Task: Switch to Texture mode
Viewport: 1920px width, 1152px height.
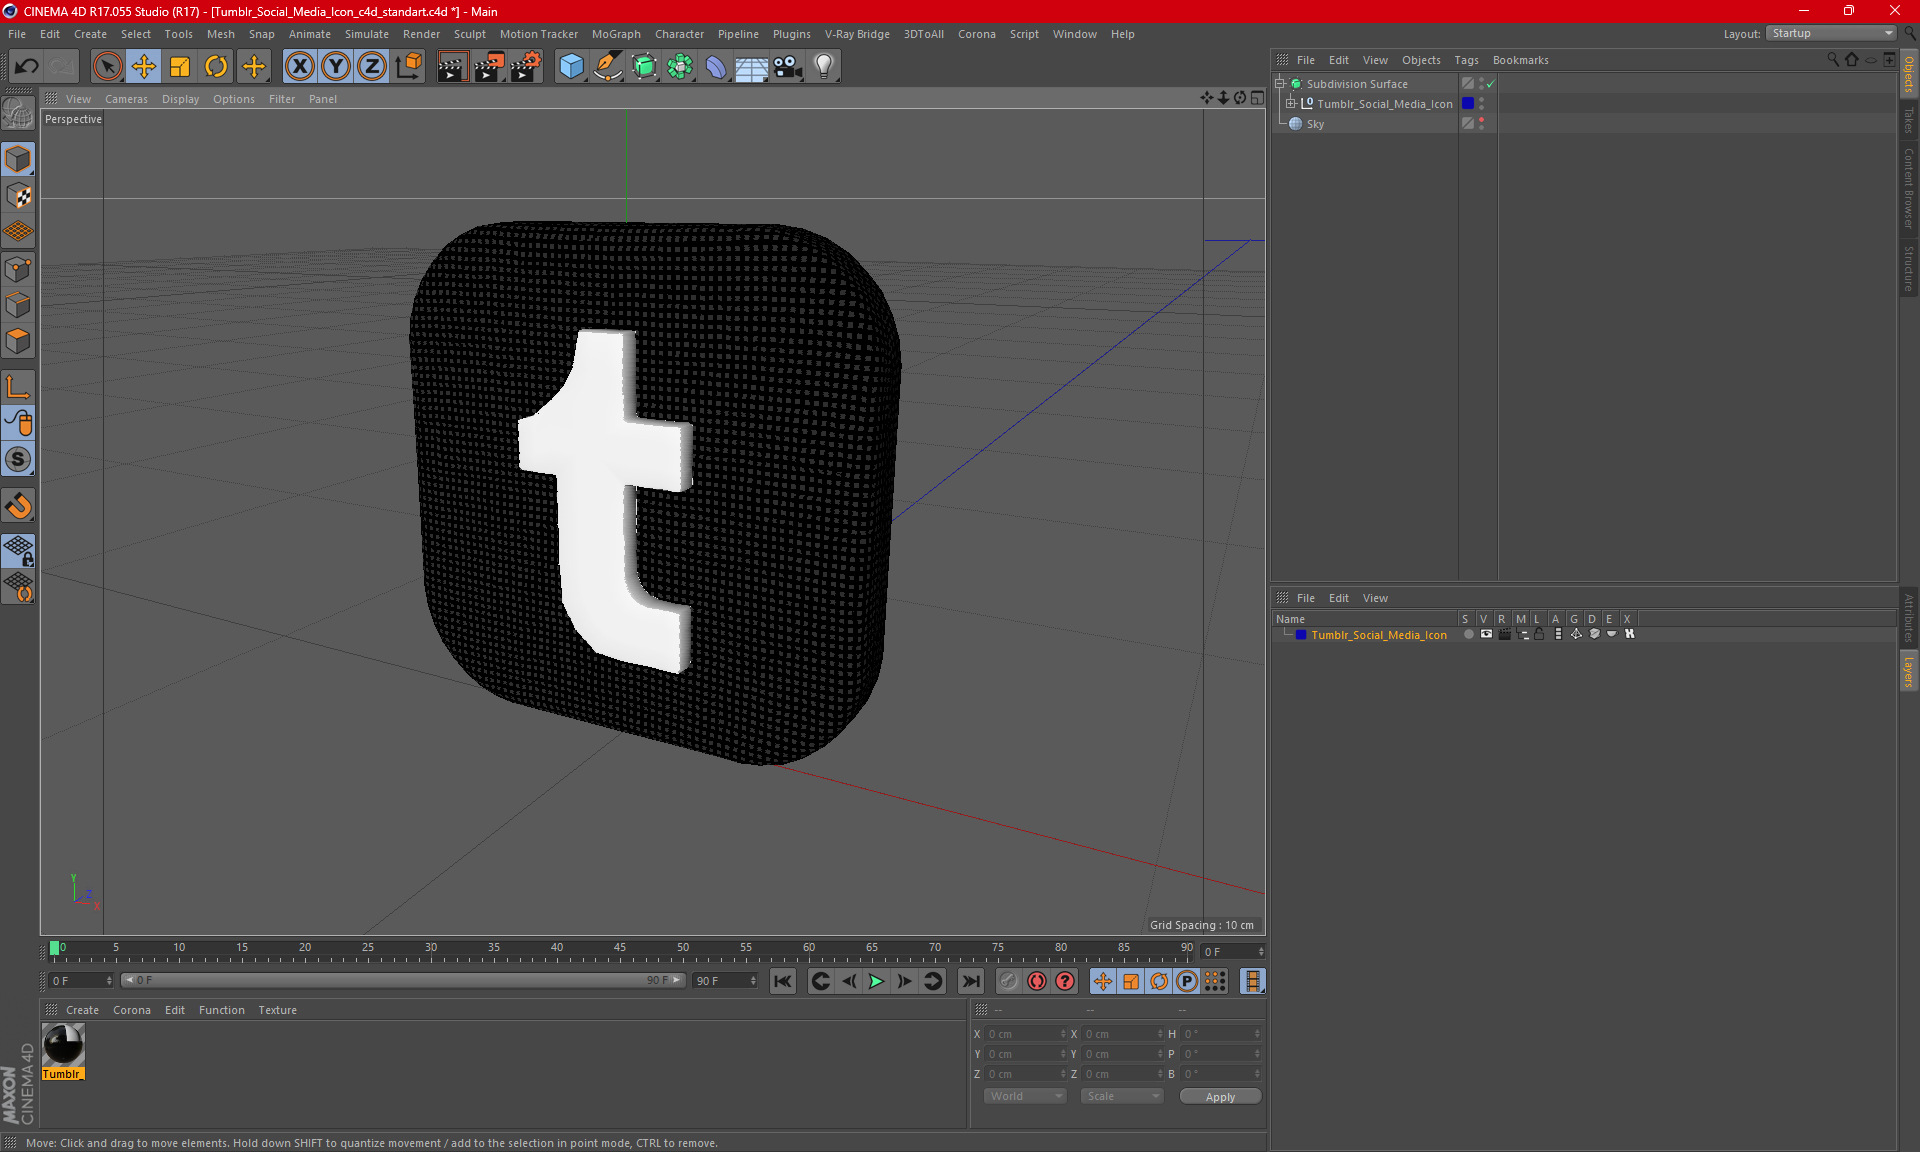Action: [x=18, y=196]
